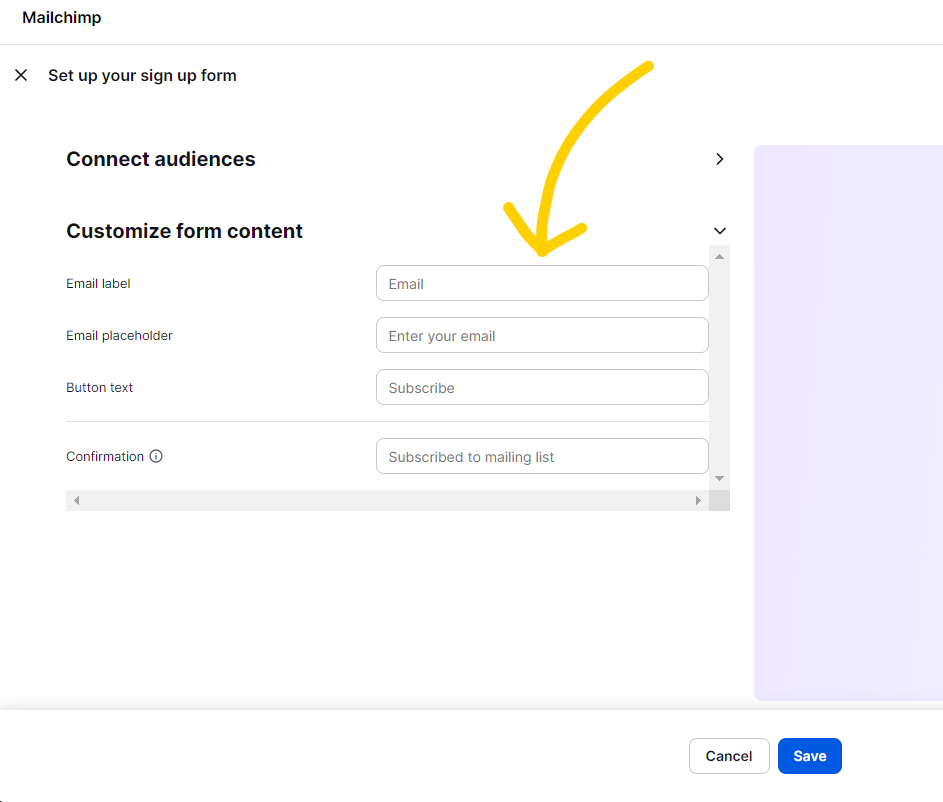Screen dimensions: 943x802
Task: Save the sign up form
Action: point(809,756)
